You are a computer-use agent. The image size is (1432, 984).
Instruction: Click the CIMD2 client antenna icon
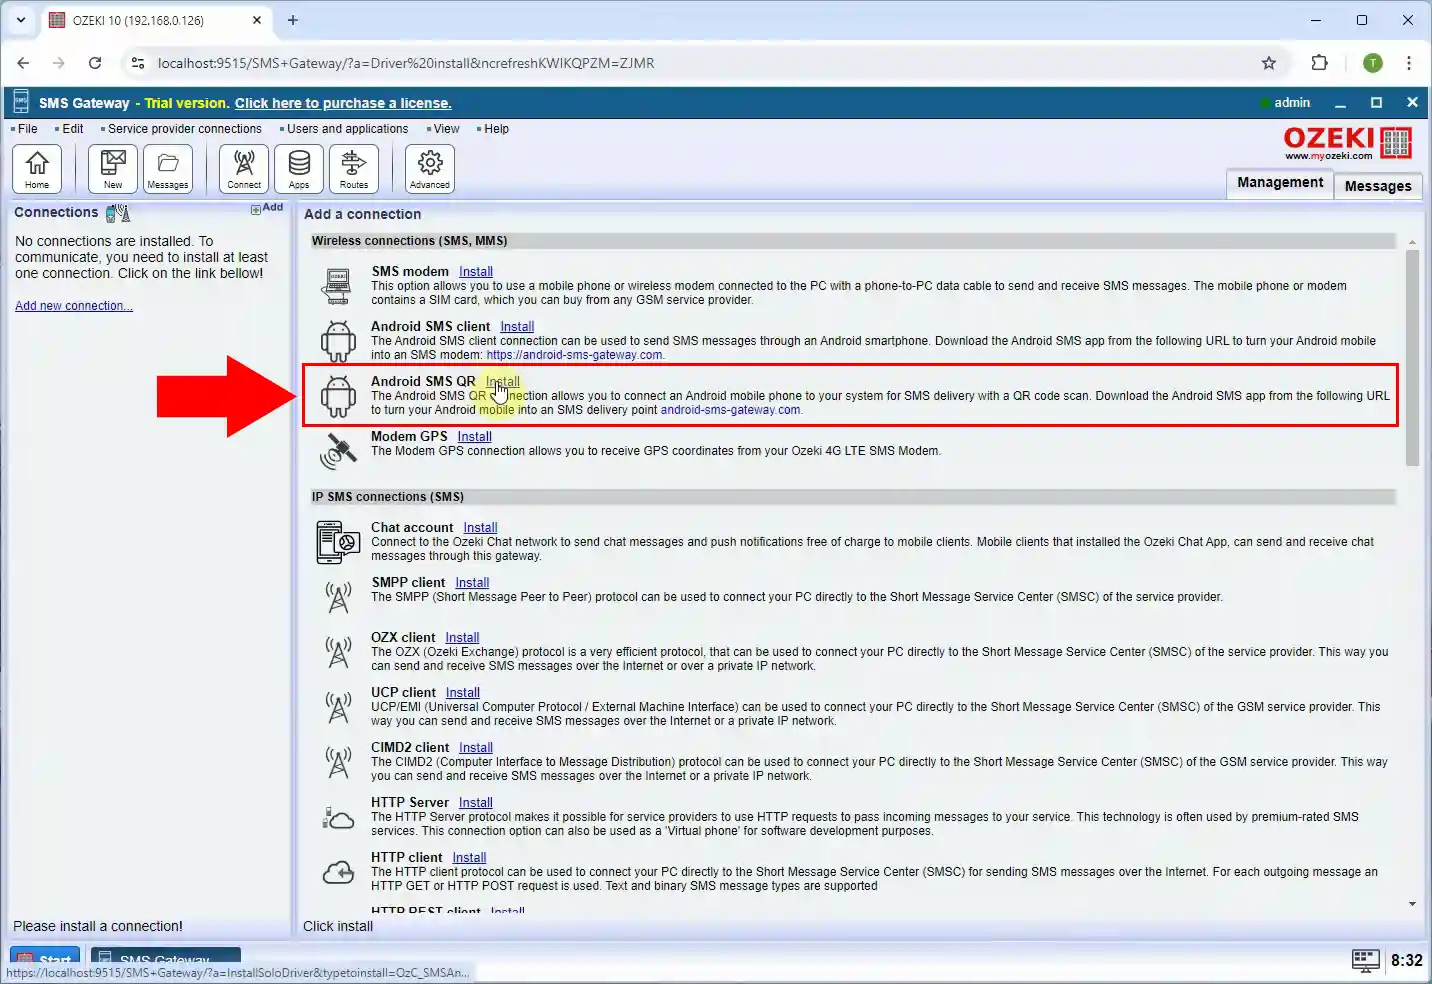click(x=338, y=762)
